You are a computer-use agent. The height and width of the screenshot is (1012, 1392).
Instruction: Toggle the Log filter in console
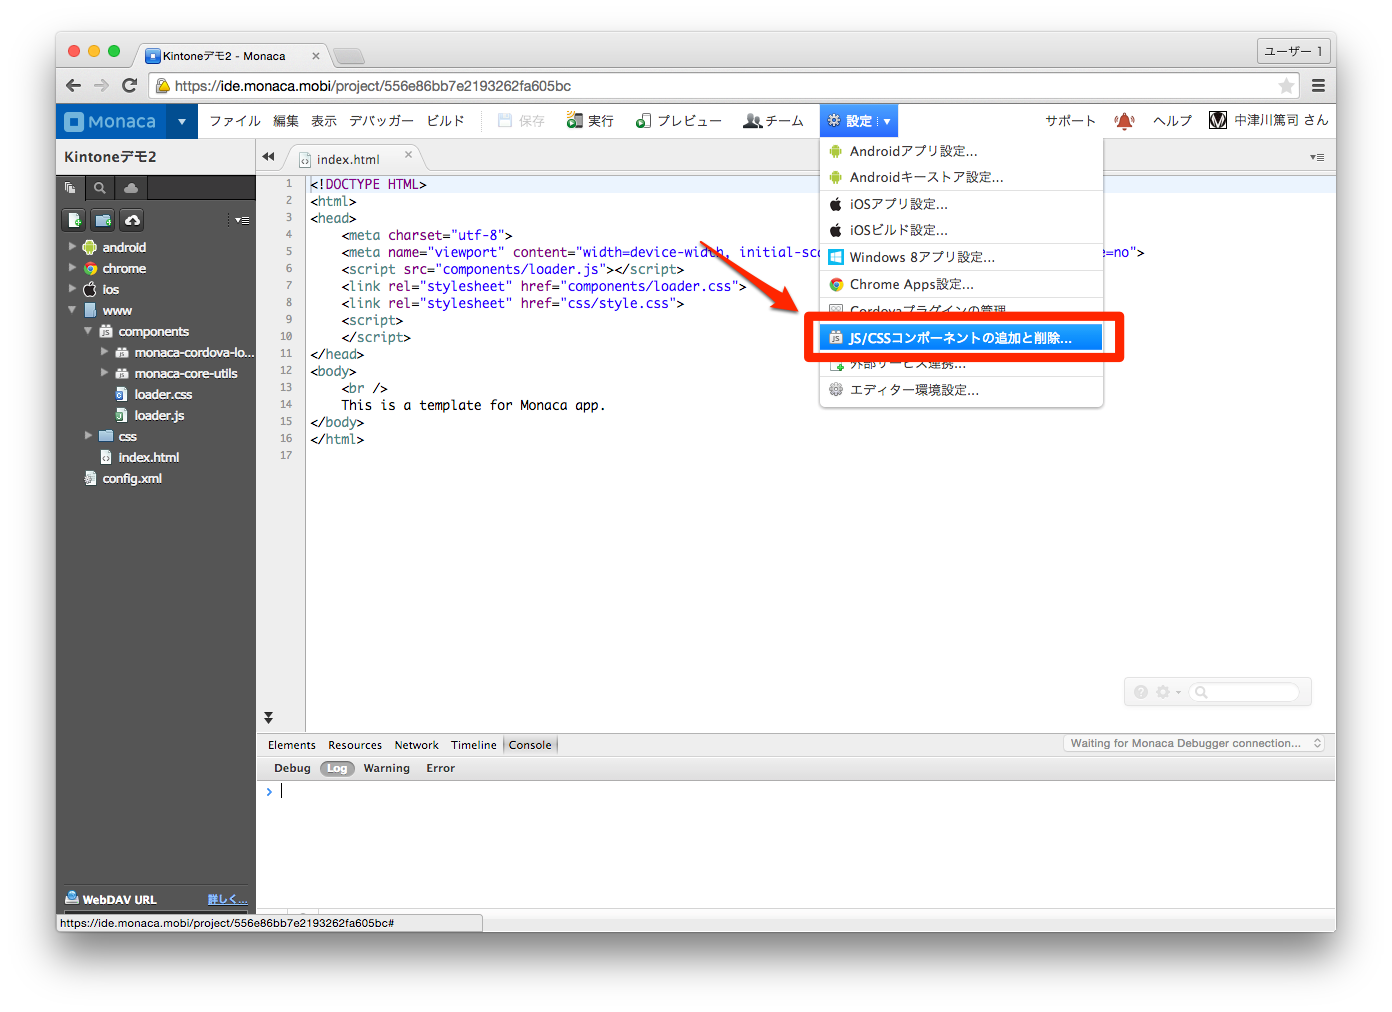tap(337, 768)
